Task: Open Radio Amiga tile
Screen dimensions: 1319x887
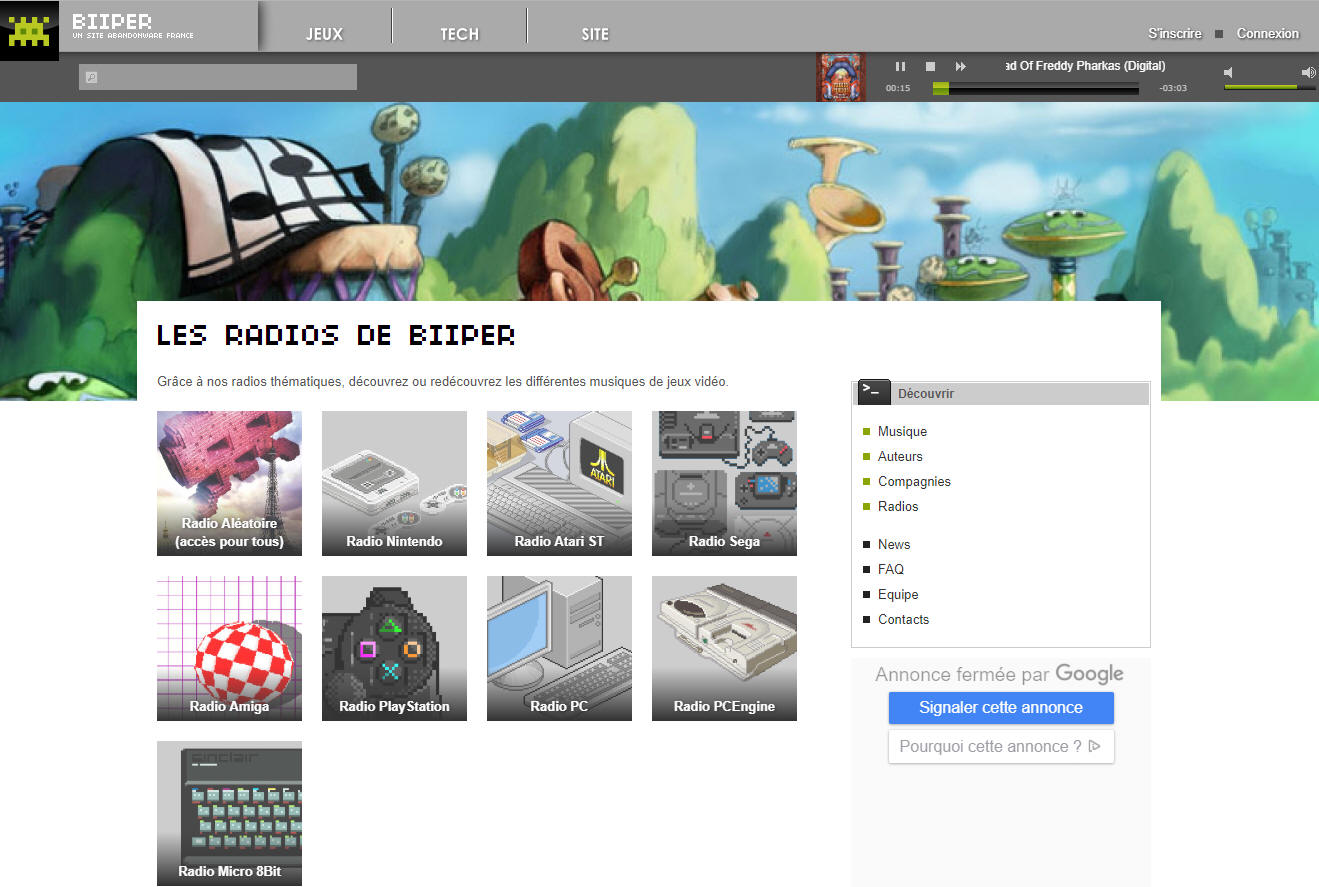Action: coord(229,648)
